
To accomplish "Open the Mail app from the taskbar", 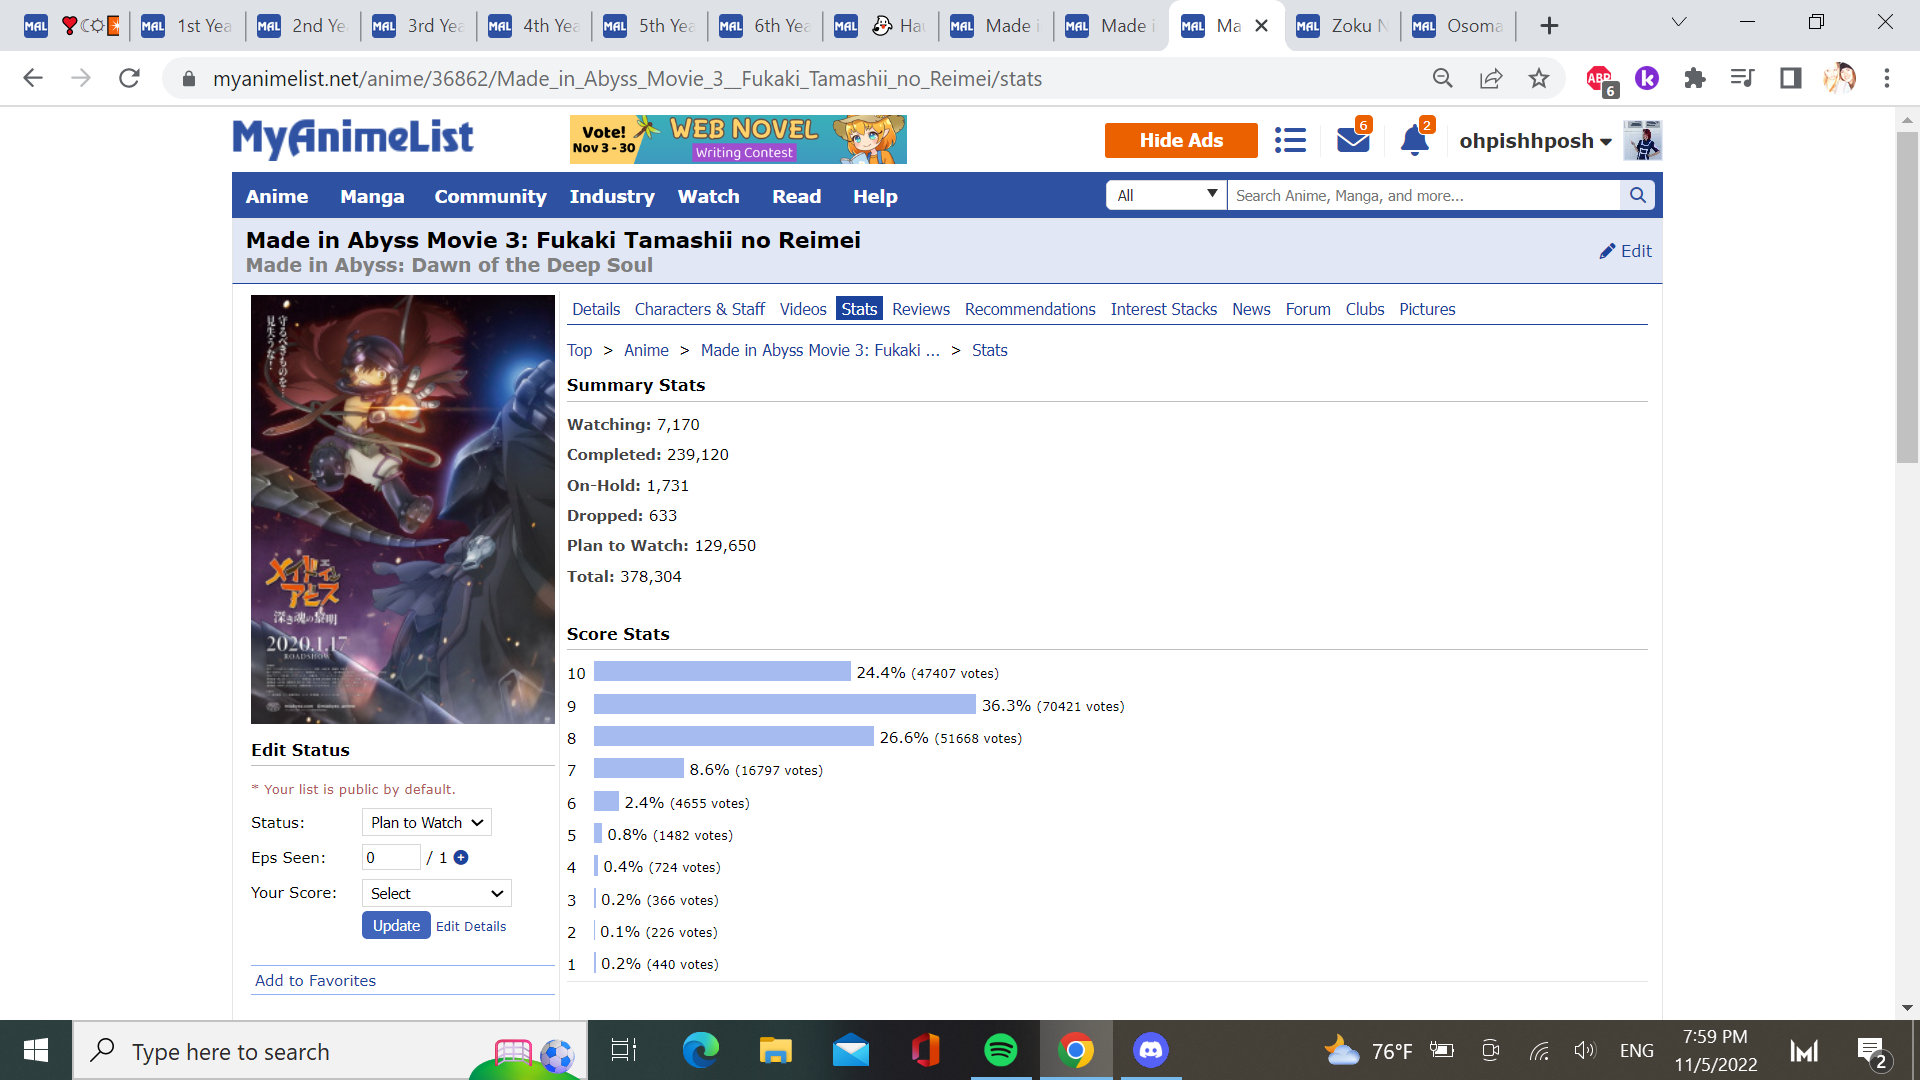I will pyautogui.click(x=851, y=1050).
